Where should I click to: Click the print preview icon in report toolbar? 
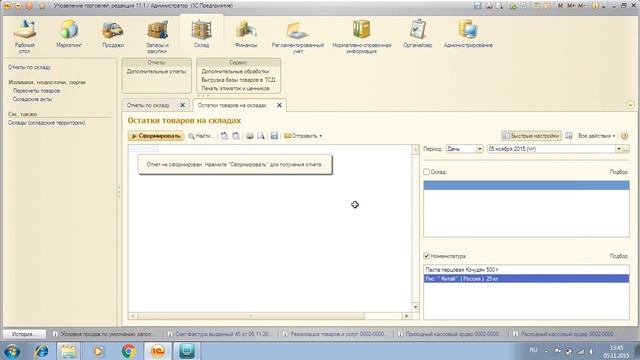coord(261,136)
